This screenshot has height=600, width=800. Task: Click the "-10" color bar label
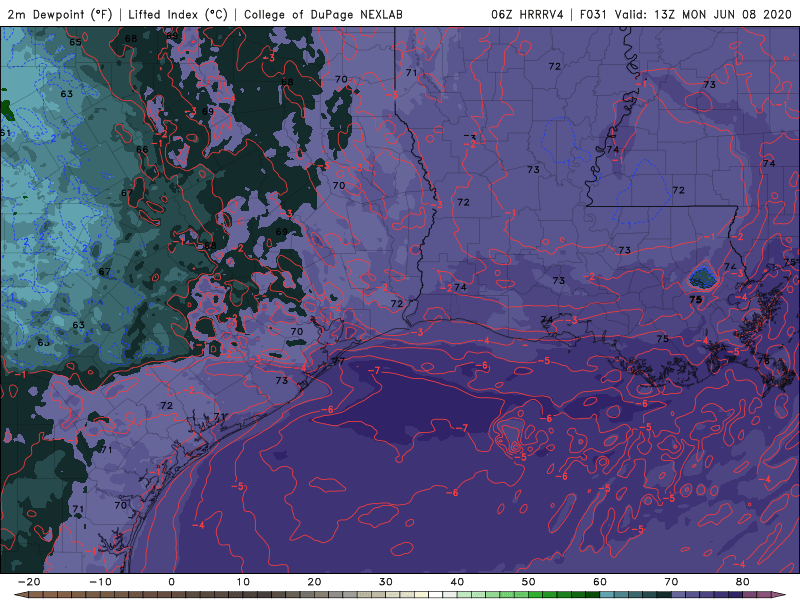tap(100, 582)
